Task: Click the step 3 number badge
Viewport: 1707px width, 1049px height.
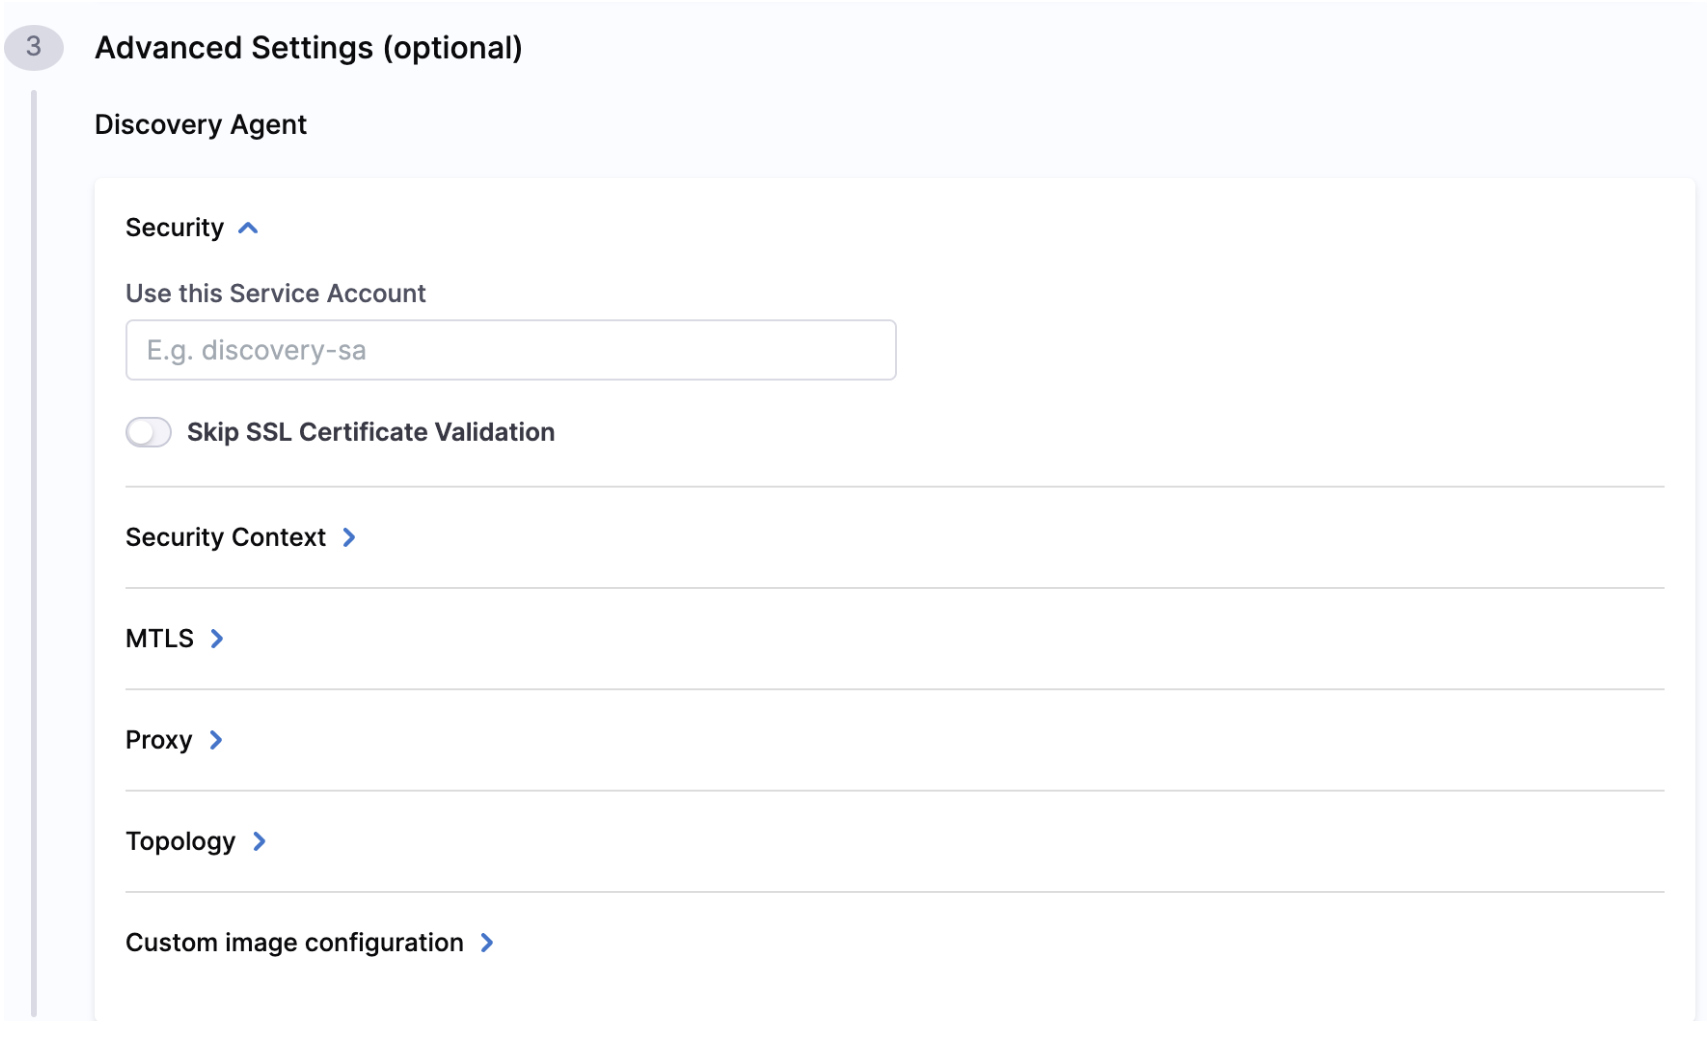Action: [x=34, y=47]
